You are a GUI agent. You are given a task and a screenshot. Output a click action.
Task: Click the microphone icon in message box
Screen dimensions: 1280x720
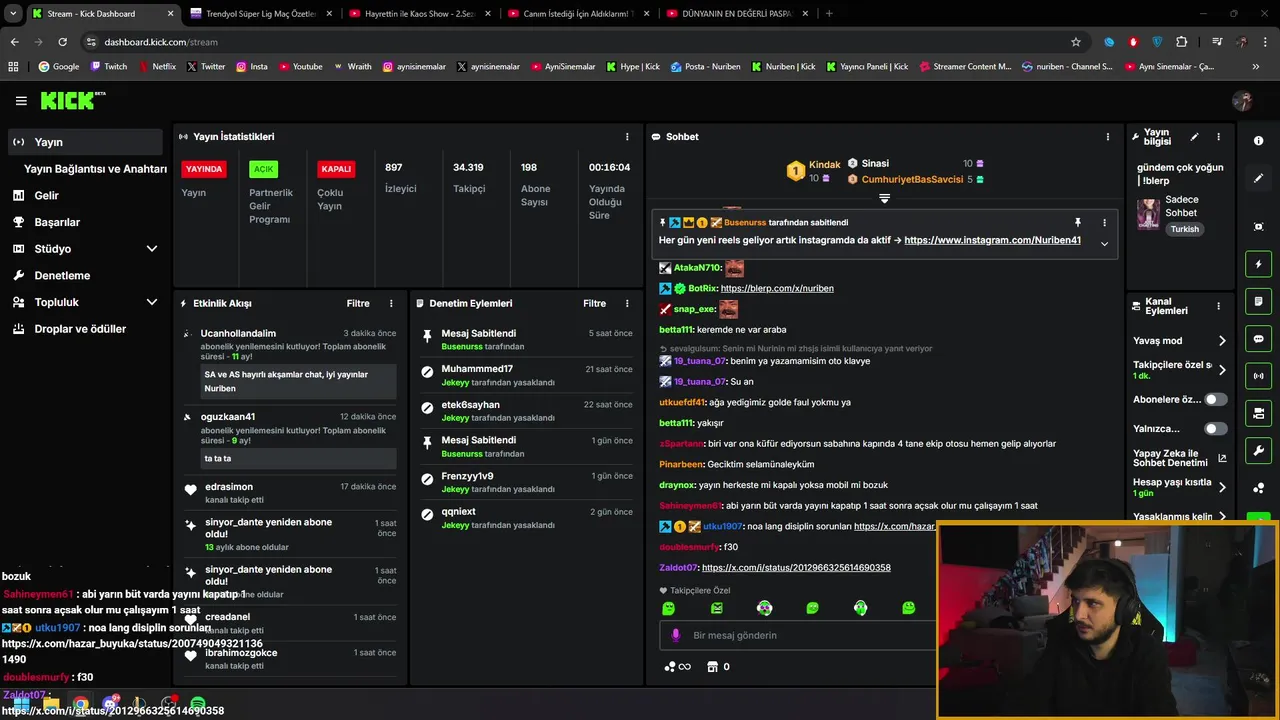click(676, 635)
